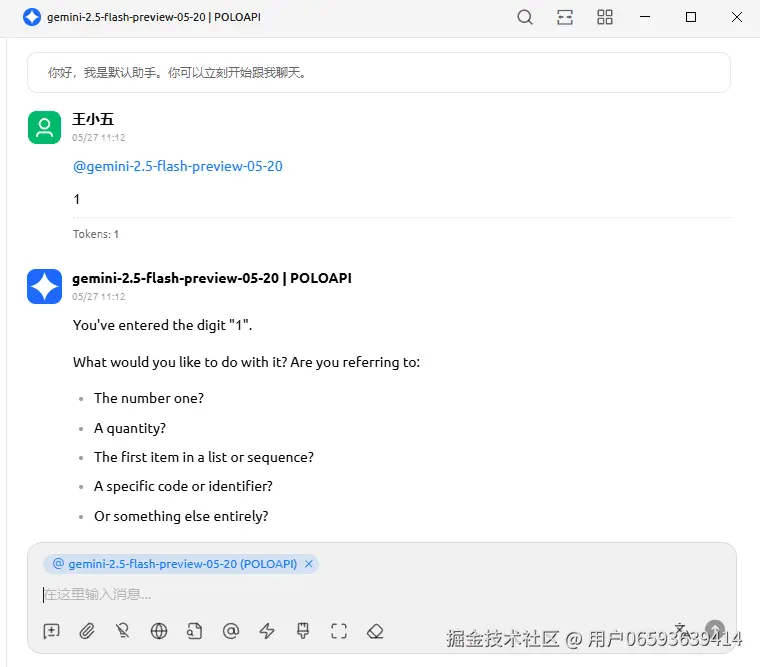Minimize the window
The width and height of the screenshot is (760, 667).
[x=645, y=17]
